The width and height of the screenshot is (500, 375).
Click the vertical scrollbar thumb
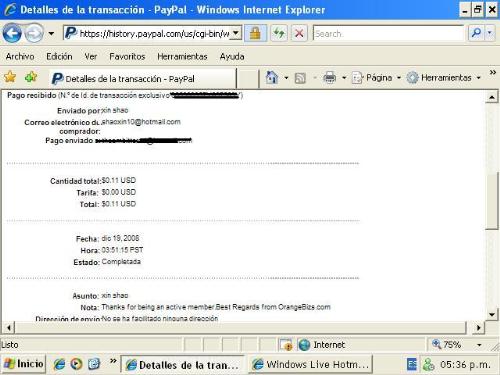[x=492, y=201]
